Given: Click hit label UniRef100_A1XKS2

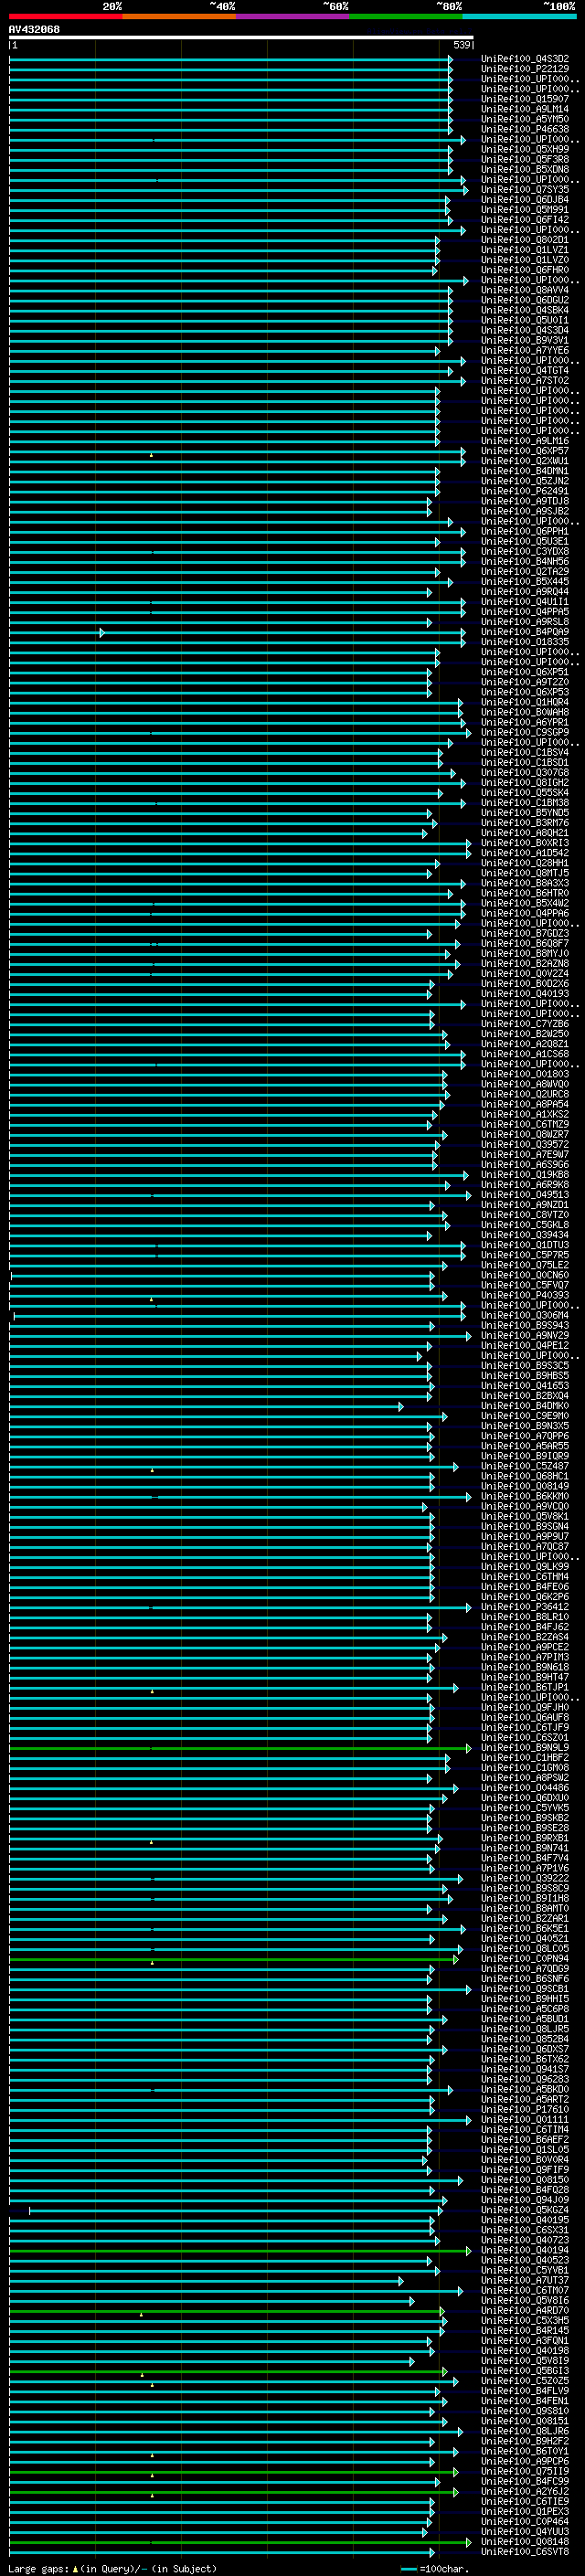Looking at the screenshot, I should pyautogui.click(x=525, y=1114).
